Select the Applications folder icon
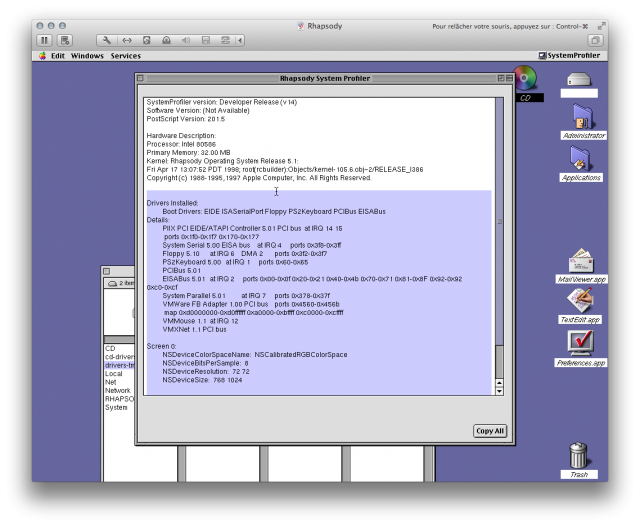This screenshot has height=526, width=640. [581, 159]
